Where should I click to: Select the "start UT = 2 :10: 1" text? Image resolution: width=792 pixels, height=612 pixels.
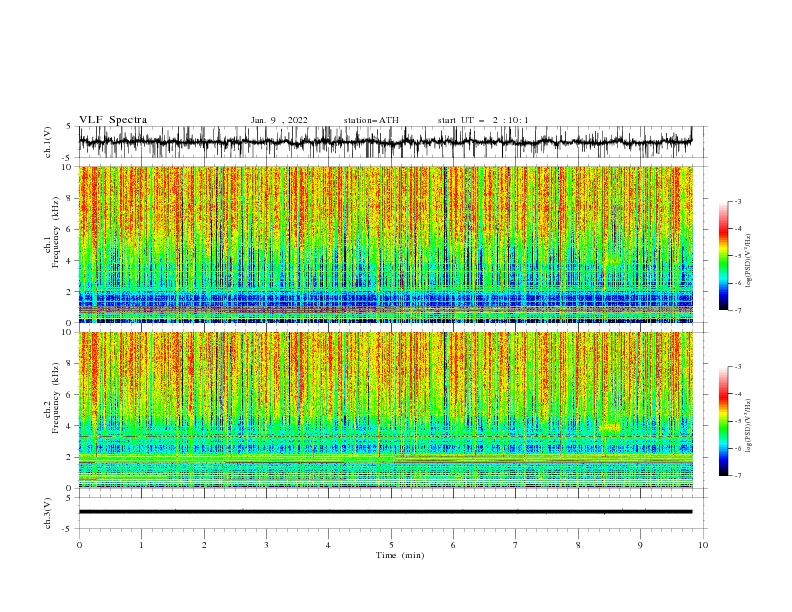483,120
